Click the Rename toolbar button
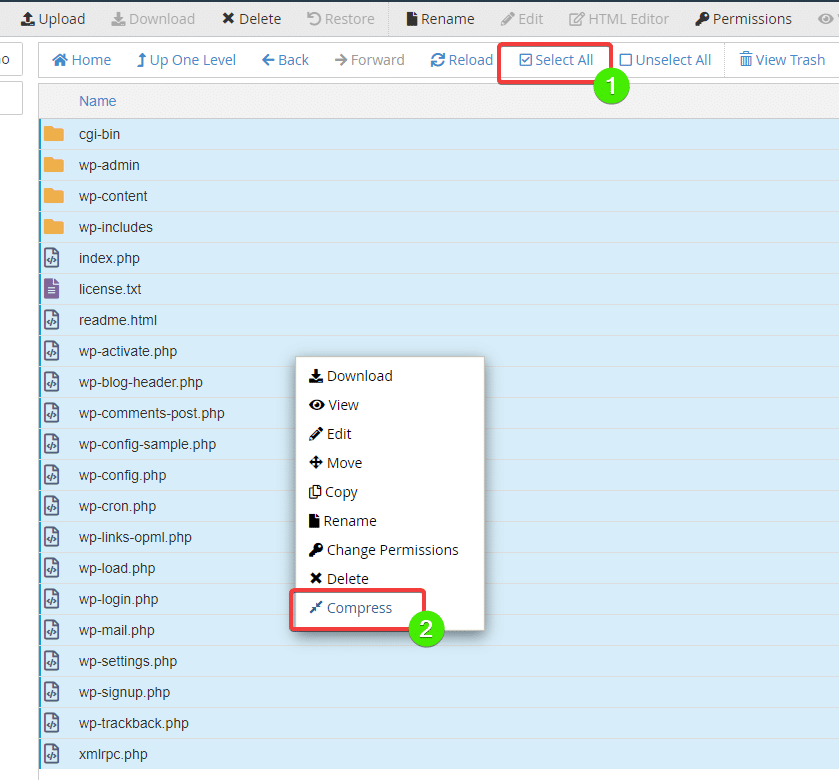Screen dimensions: 839x780 pos(440,19)
